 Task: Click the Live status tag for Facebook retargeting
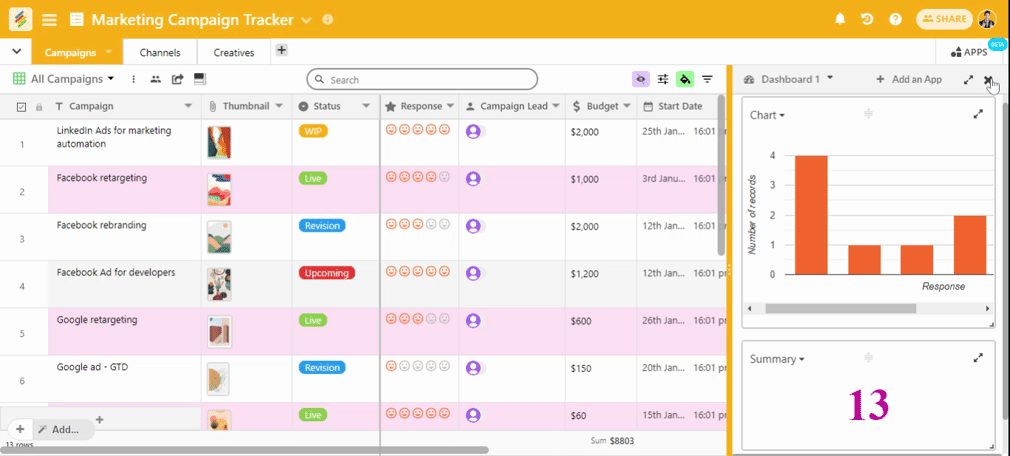[x=312, y=178]
